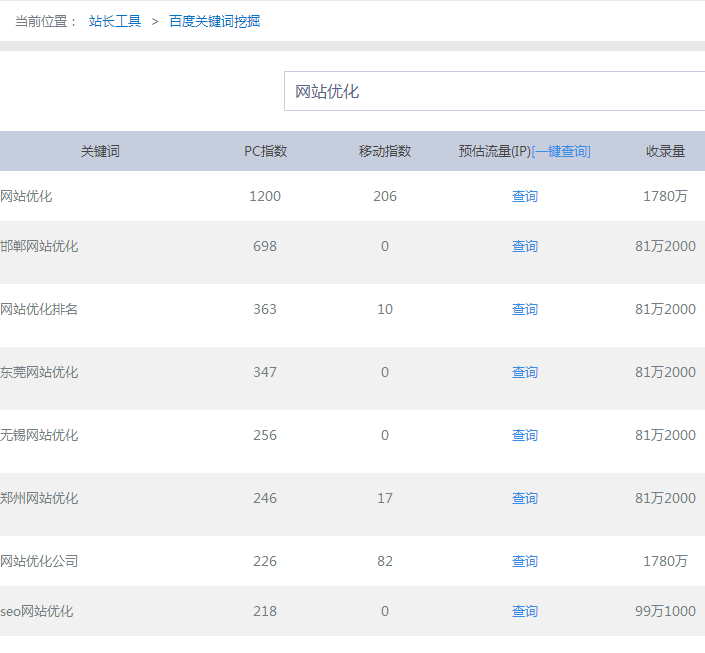Click the 站长工具 breadcrumb link
705x653 pixels.
point(115,21)
